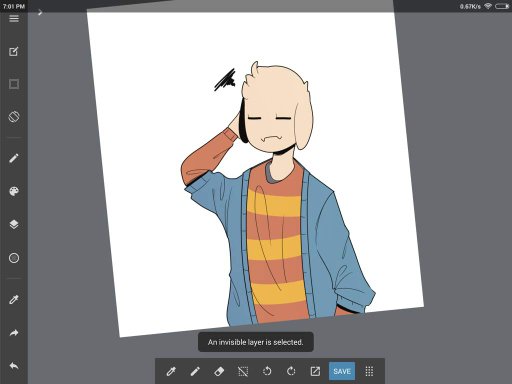This screenshot has width=512, height=384.
Task: Rotate canvas clockwise using bottom toolbar
Action: [291, 371]
